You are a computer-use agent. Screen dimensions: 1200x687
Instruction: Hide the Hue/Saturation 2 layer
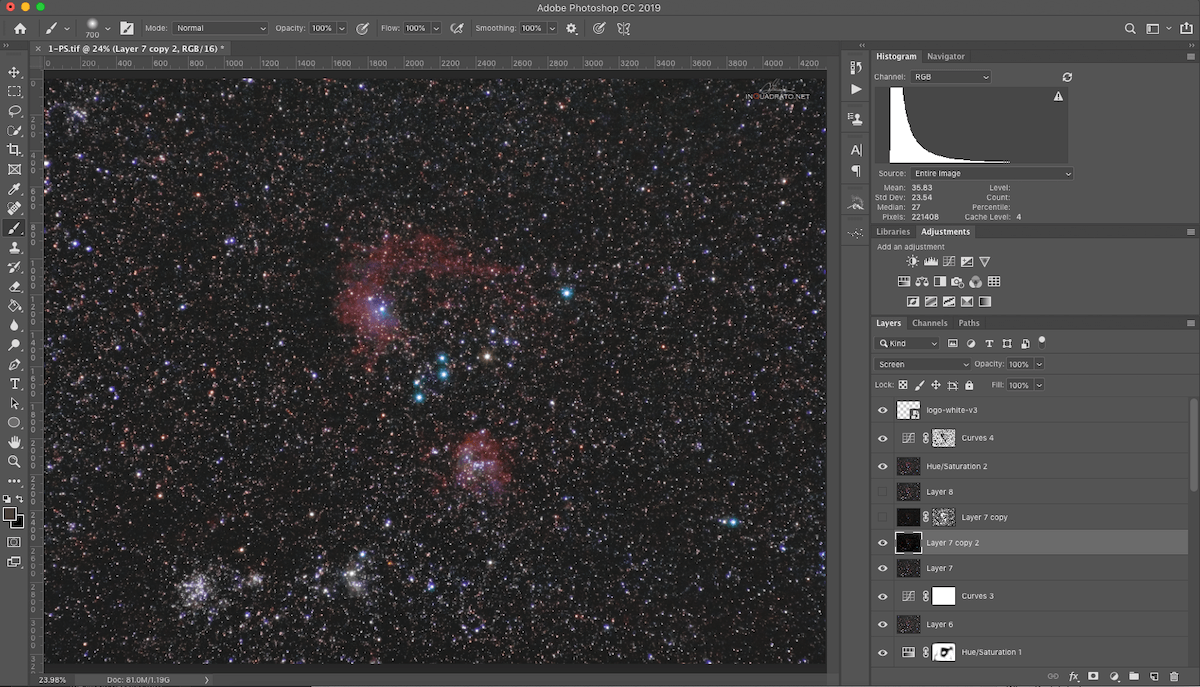point(882,466)
